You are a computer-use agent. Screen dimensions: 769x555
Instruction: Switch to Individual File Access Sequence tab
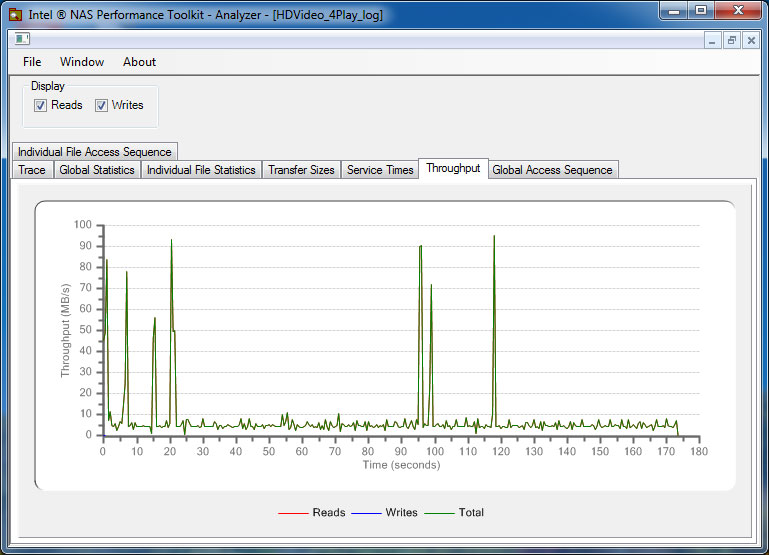click(x=95, y=152)
